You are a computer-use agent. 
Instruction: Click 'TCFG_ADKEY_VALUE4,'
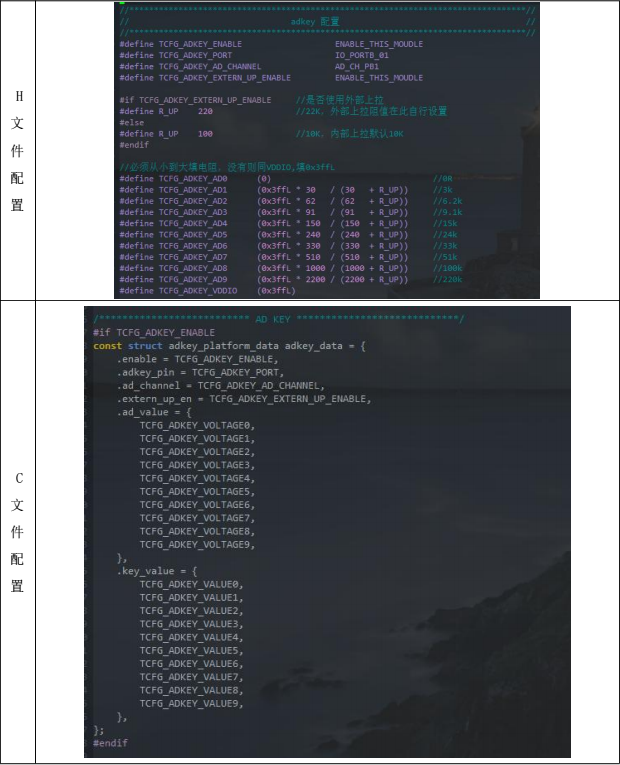[x=191, y=637]
